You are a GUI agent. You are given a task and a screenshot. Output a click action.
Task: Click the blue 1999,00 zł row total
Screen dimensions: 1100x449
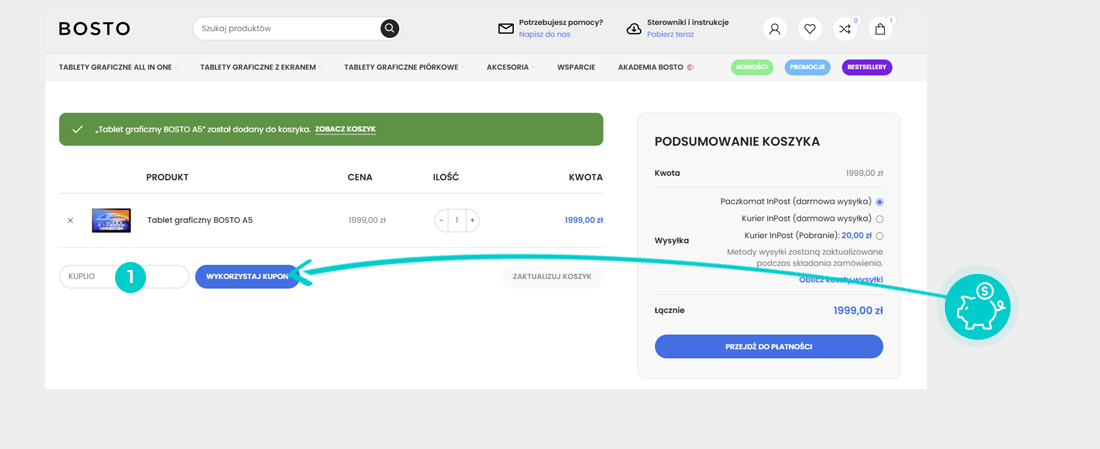[x=584, y=220]
